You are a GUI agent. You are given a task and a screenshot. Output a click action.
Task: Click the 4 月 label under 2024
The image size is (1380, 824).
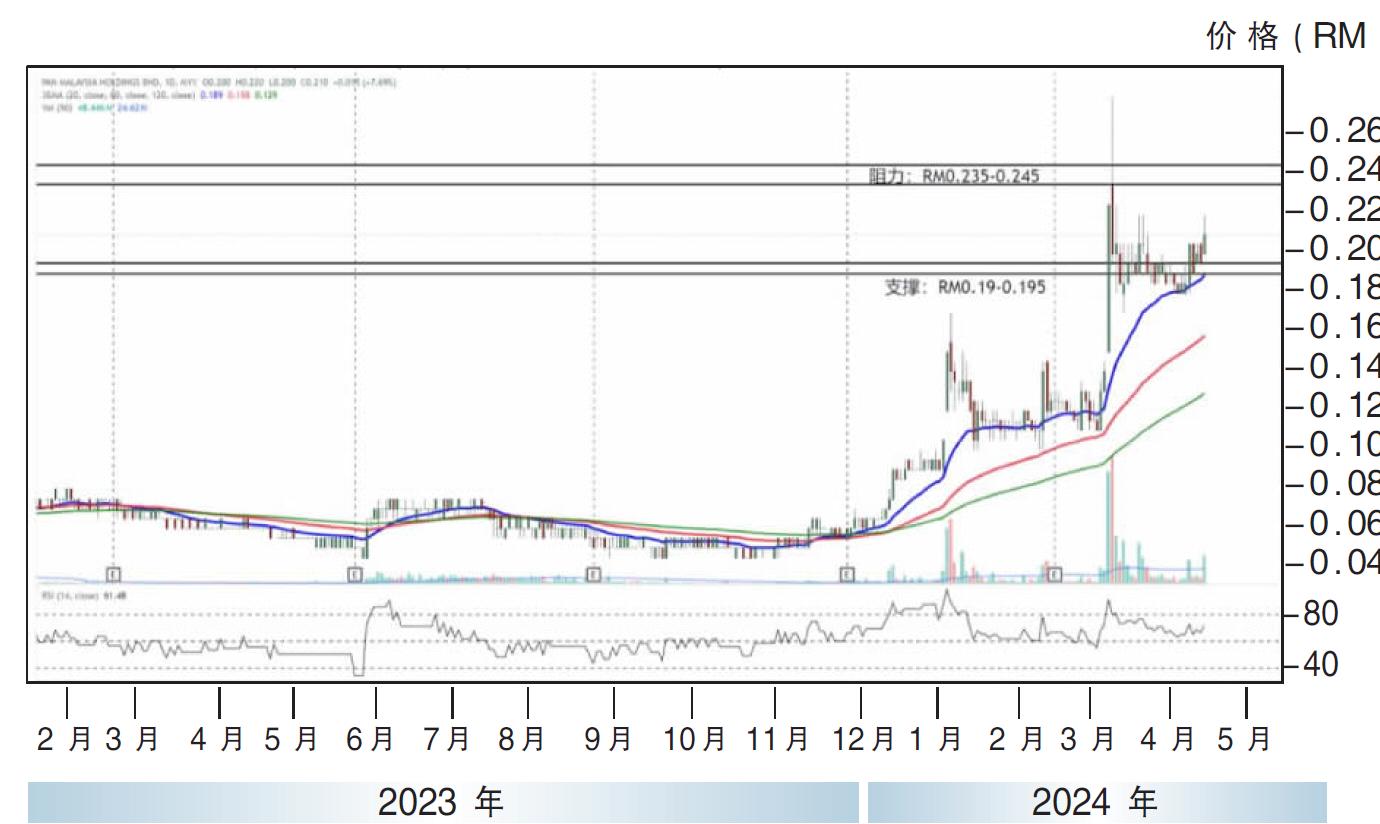[1169, 740]
